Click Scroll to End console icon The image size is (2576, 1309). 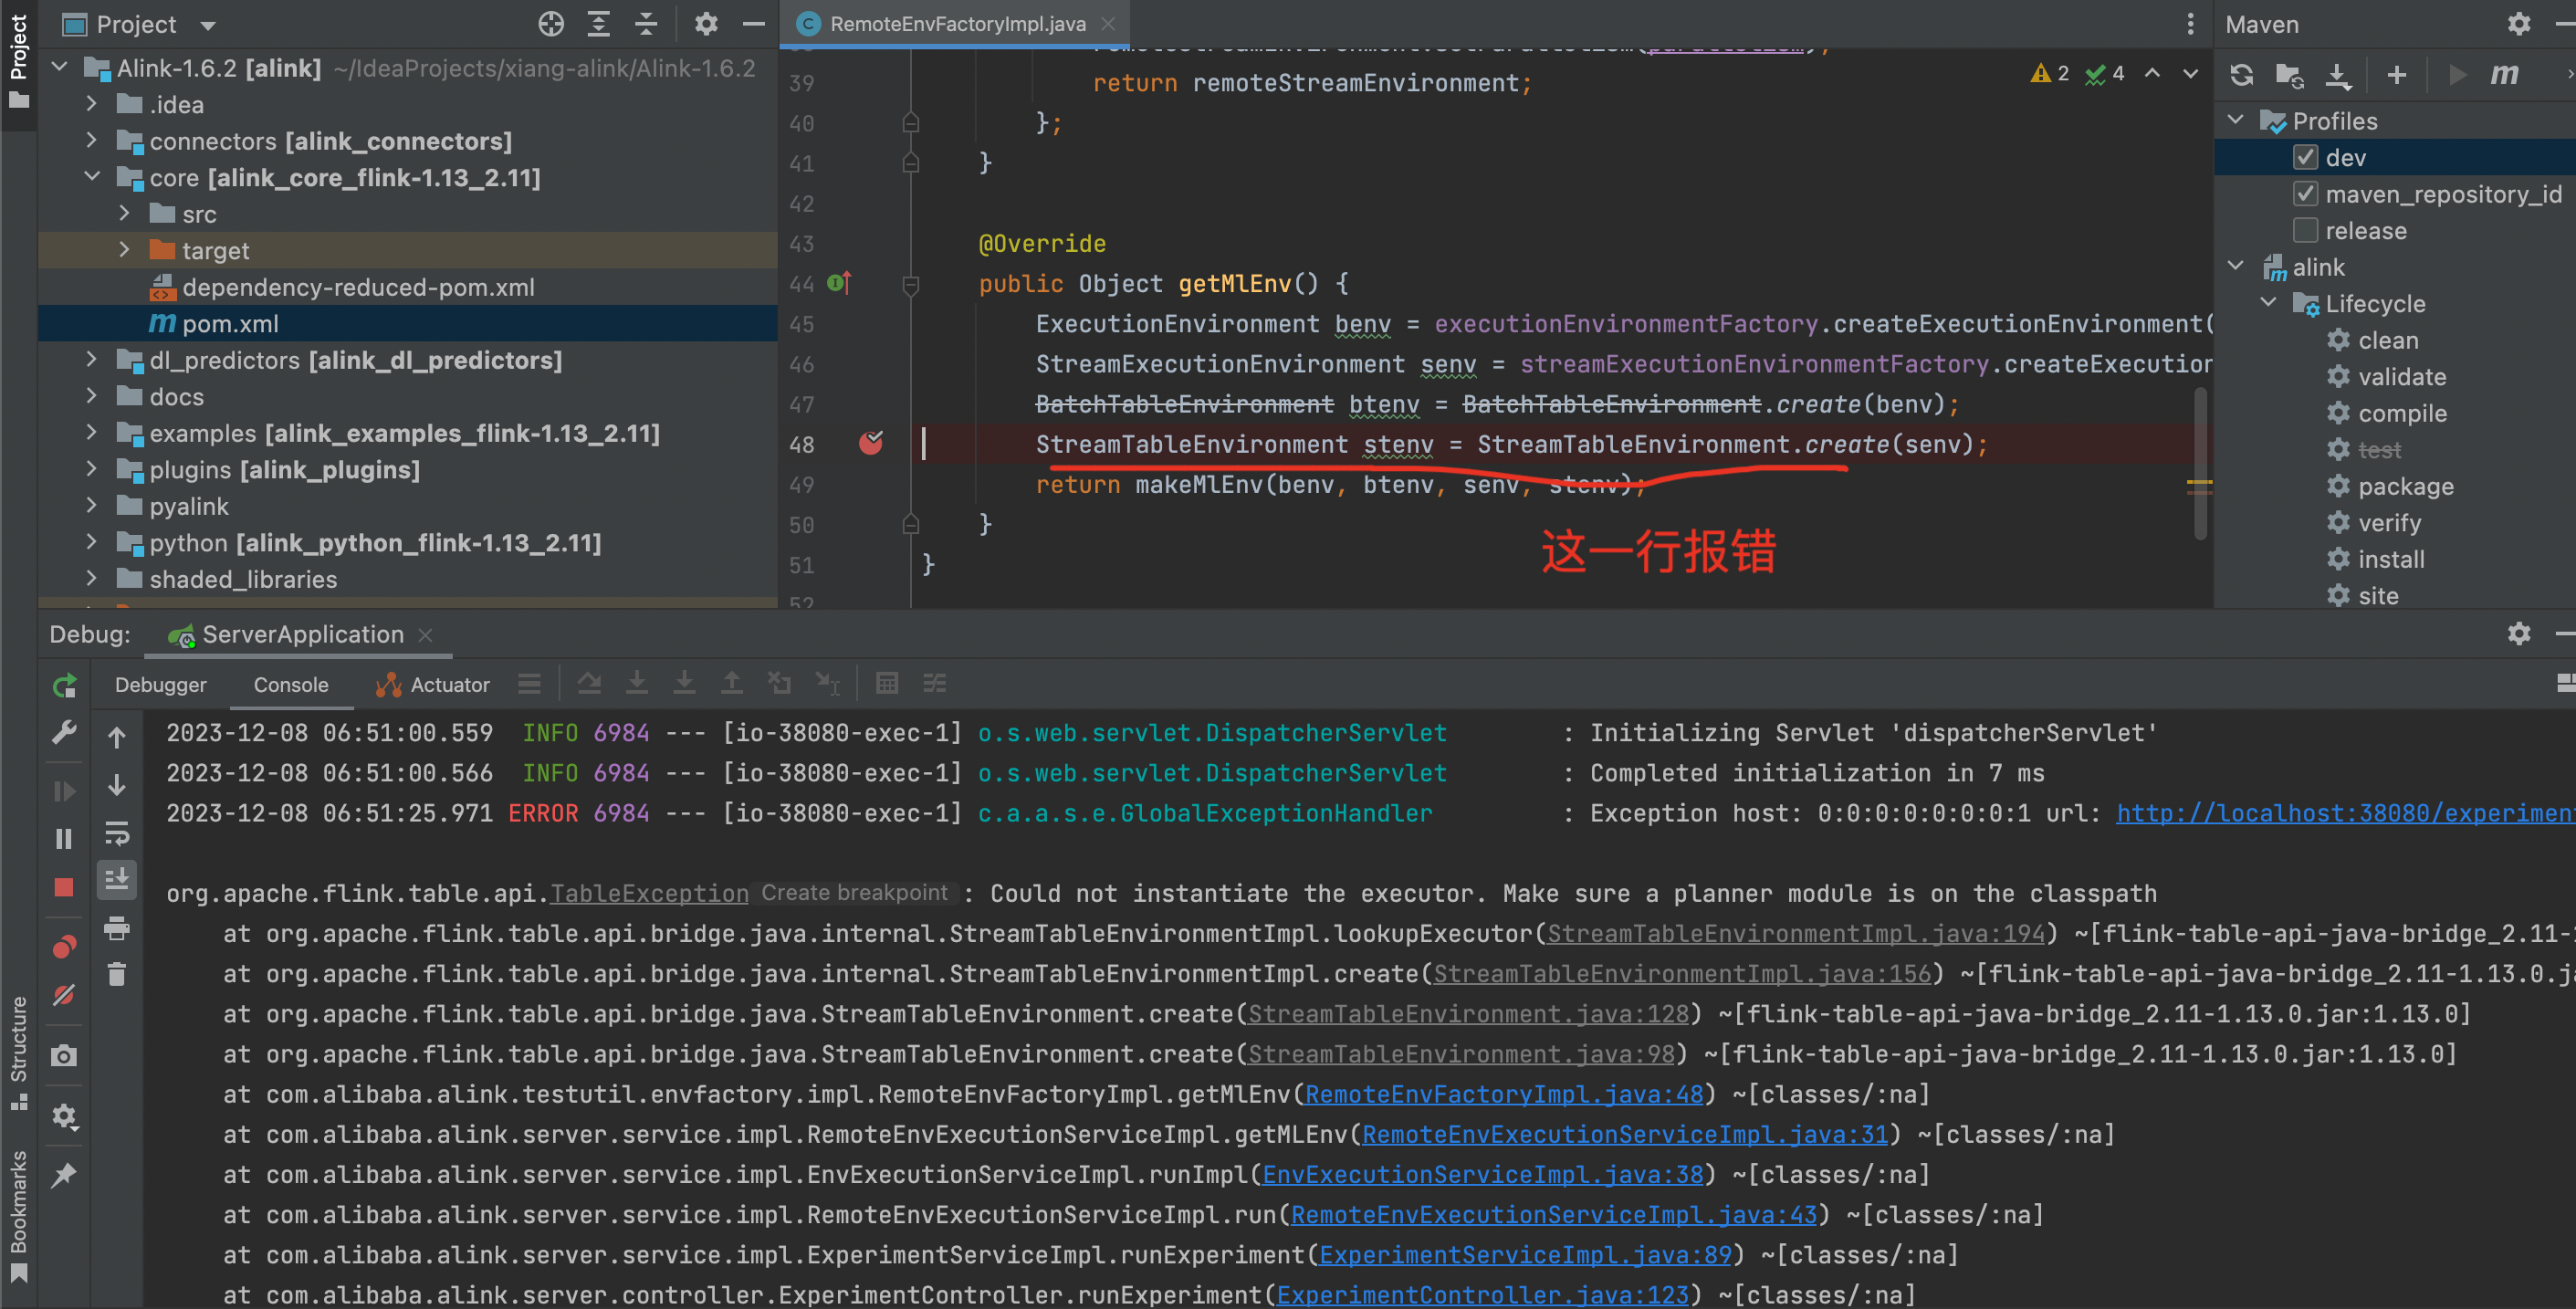[x=117, y=880]
